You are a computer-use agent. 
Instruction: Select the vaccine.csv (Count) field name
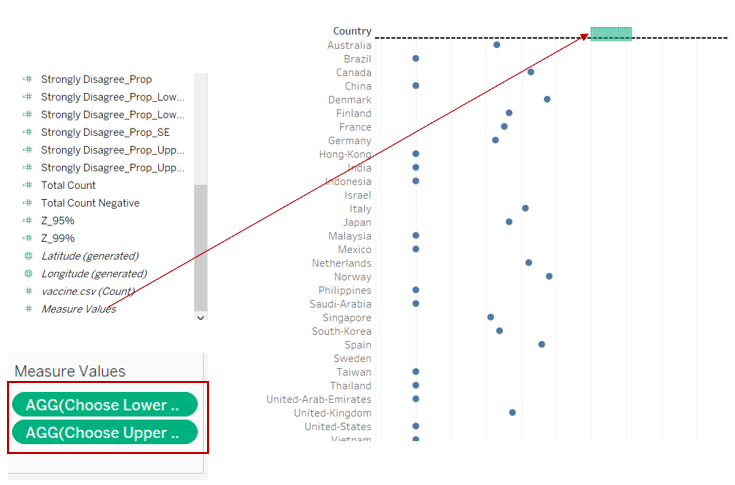[87, 291]
